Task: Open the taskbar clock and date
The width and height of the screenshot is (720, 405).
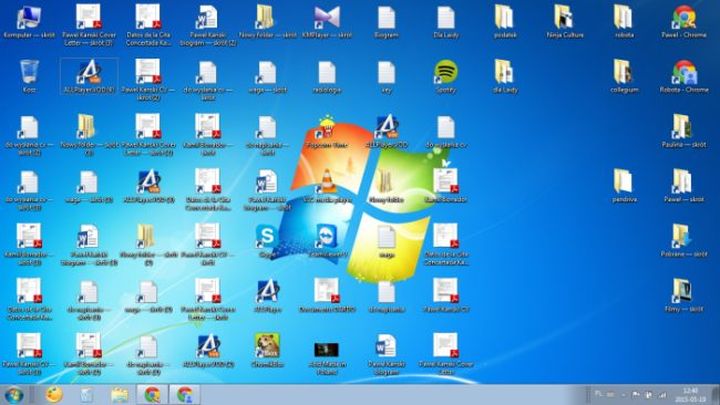Action: pos(690,395)
